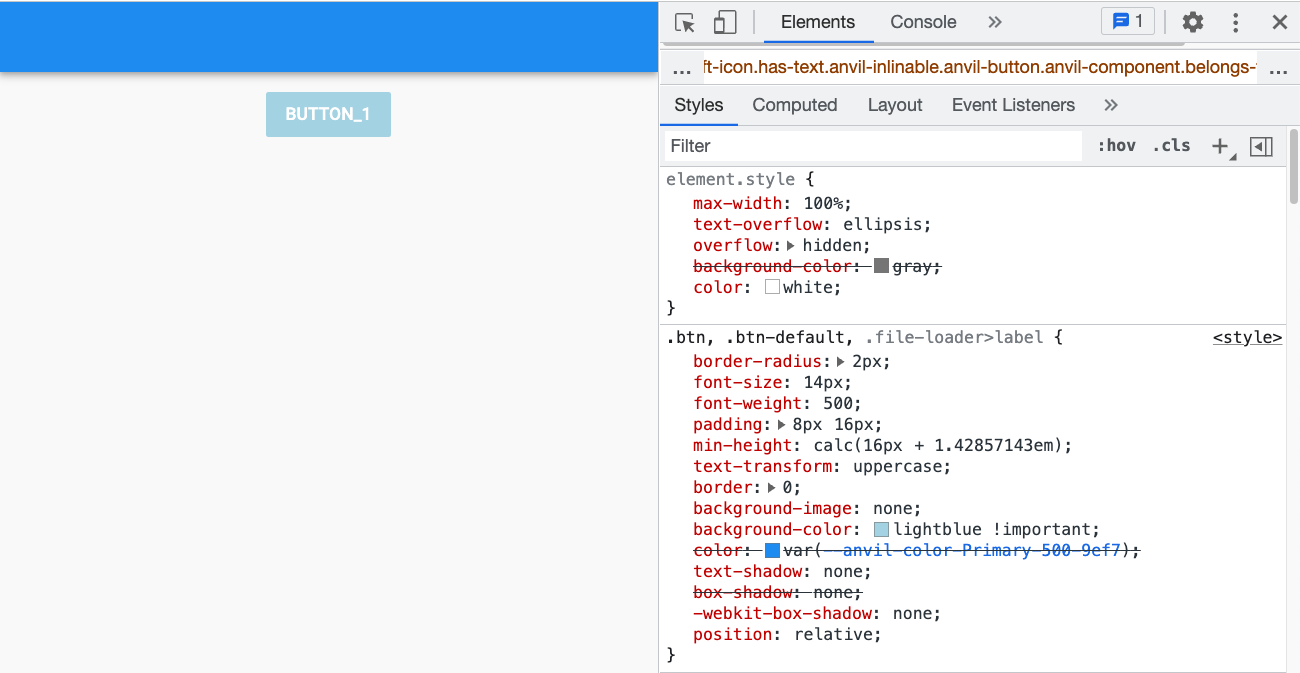Add a new style rule with plus icon
This screenshot has width=1300, height=673.
pyautogui.click(x=1221, y=146)
